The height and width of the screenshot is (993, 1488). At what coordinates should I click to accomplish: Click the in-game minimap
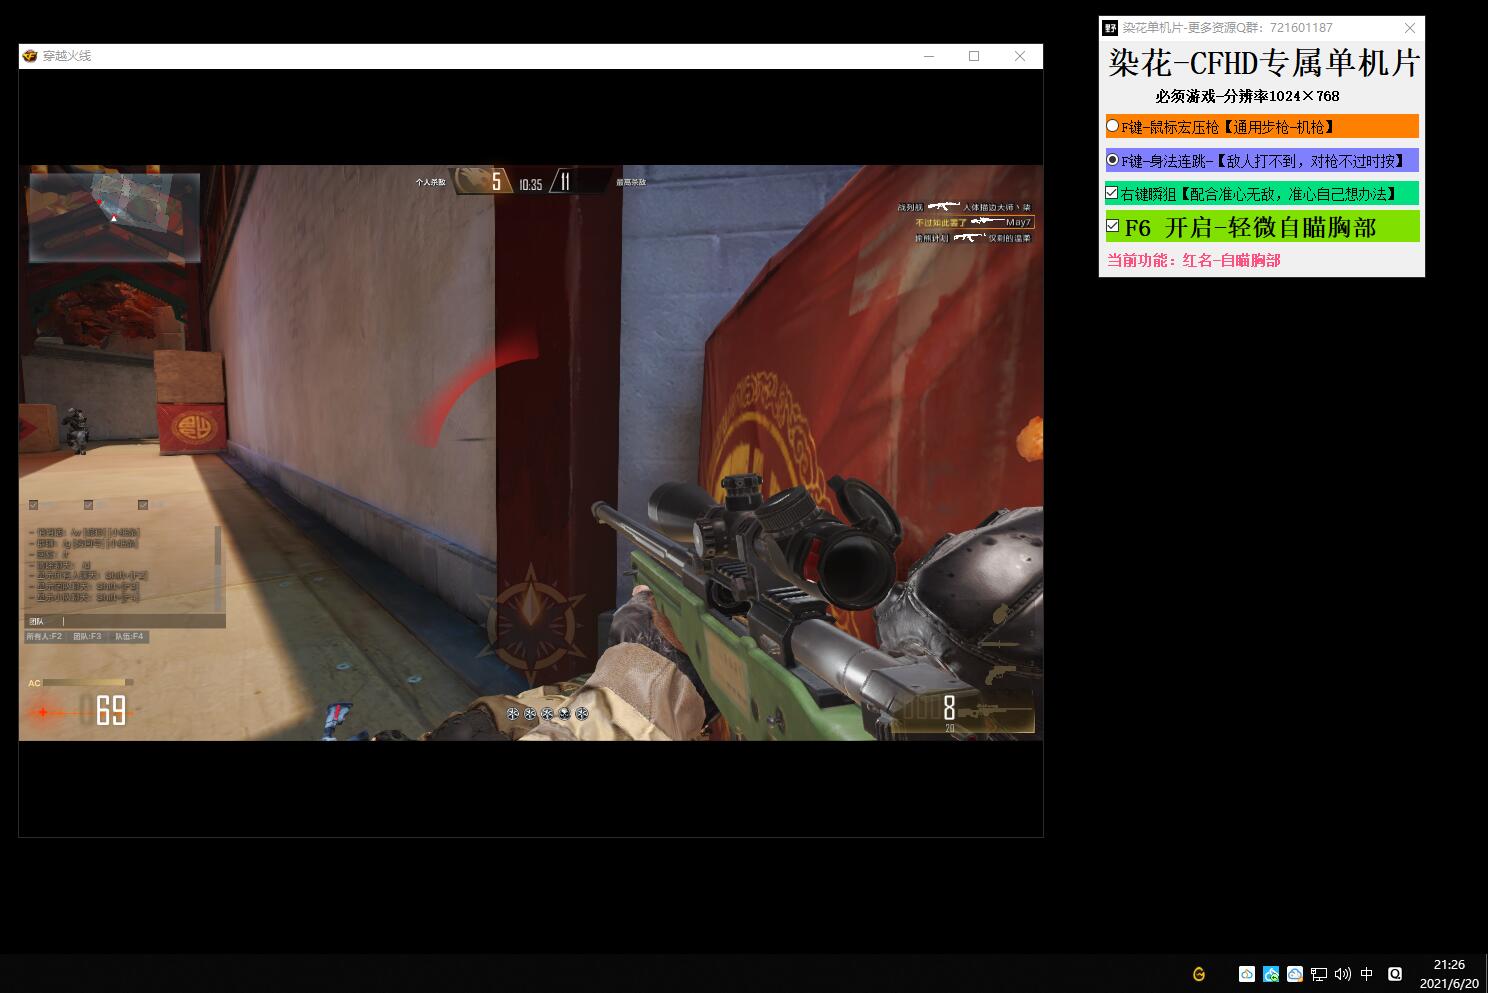pos(115,218)
